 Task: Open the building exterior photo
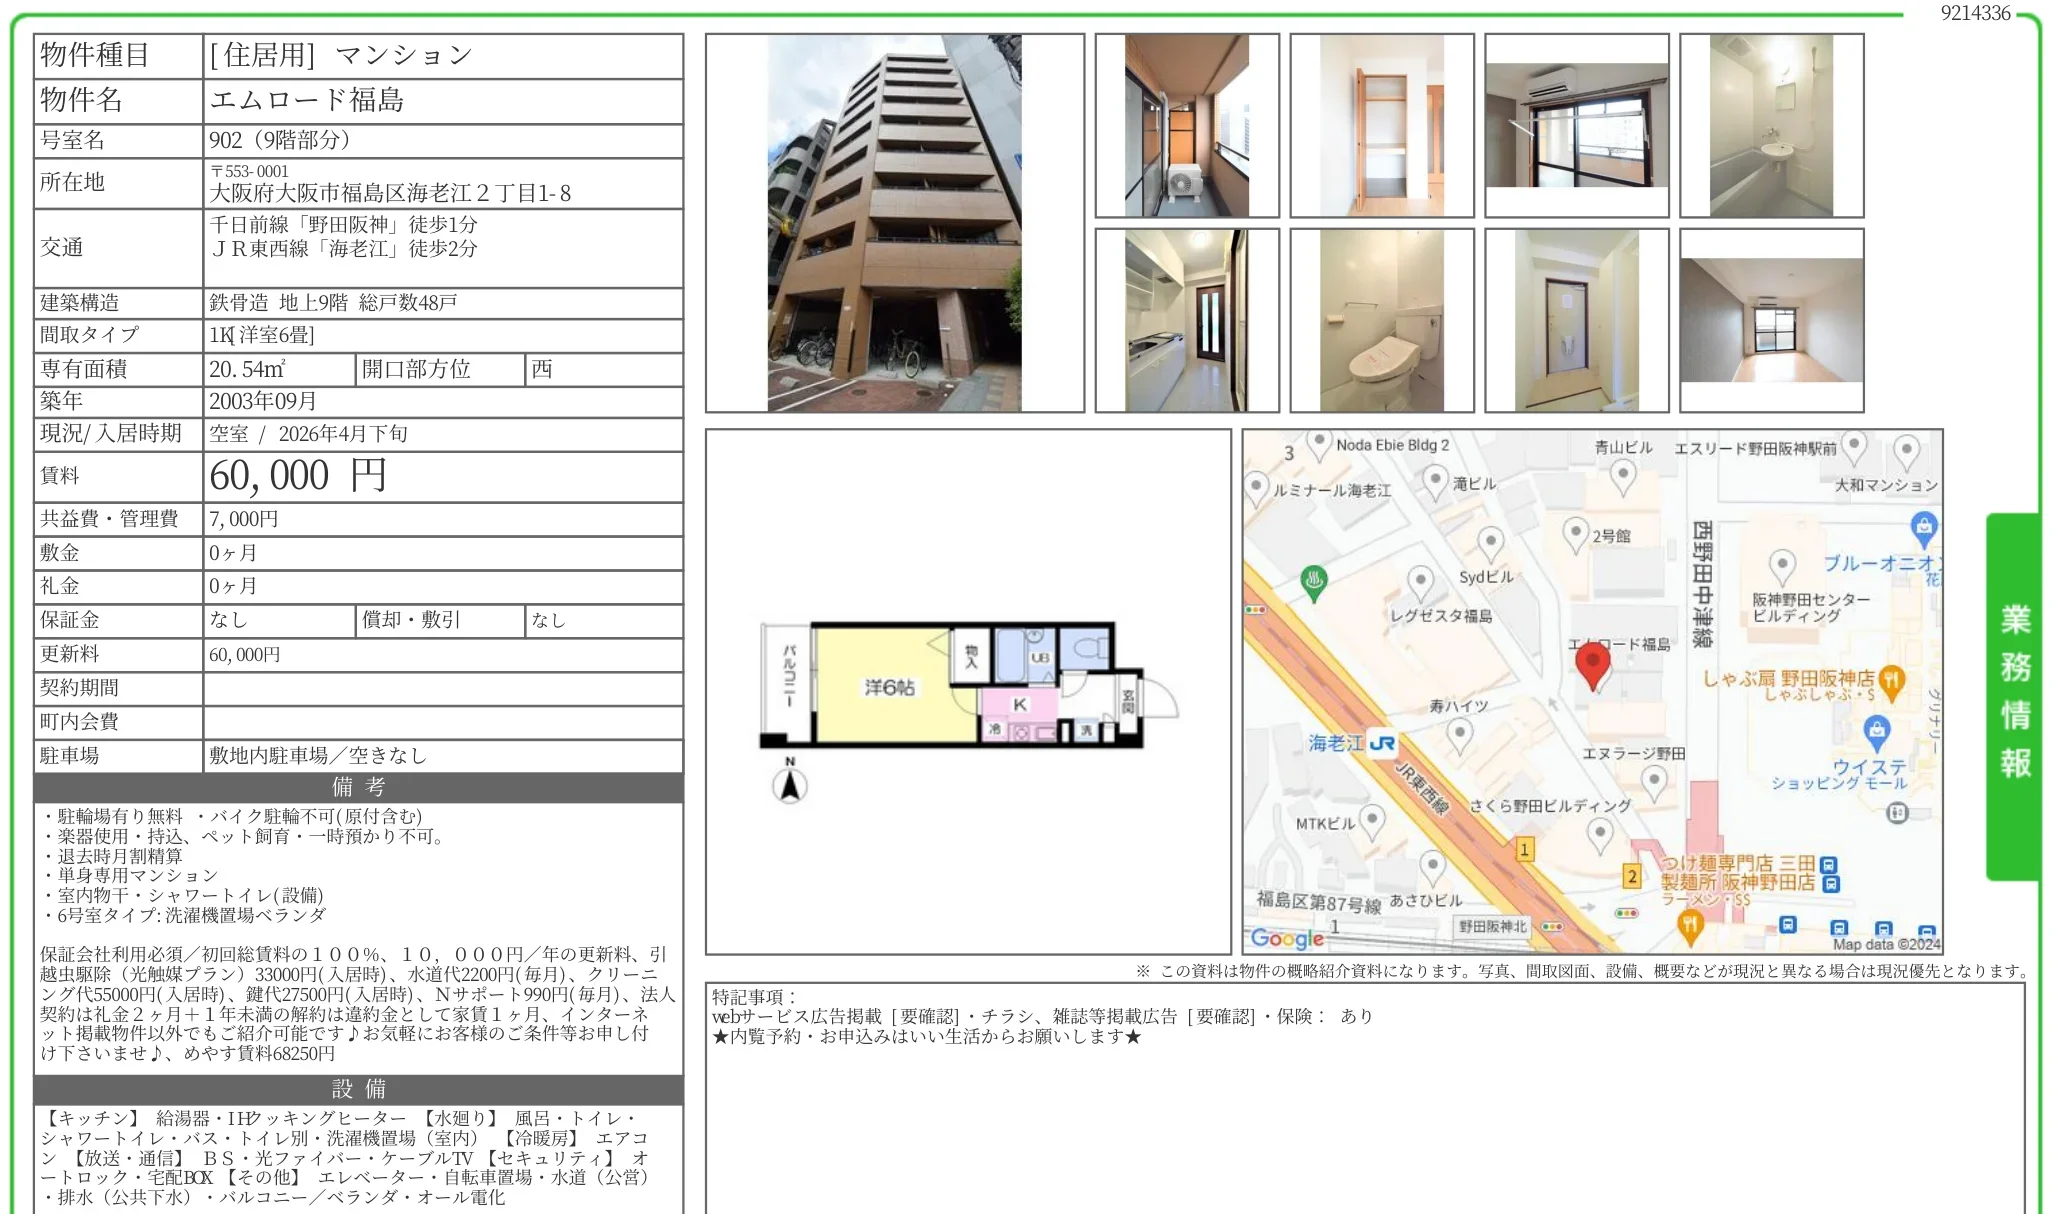tap(894, 223)
